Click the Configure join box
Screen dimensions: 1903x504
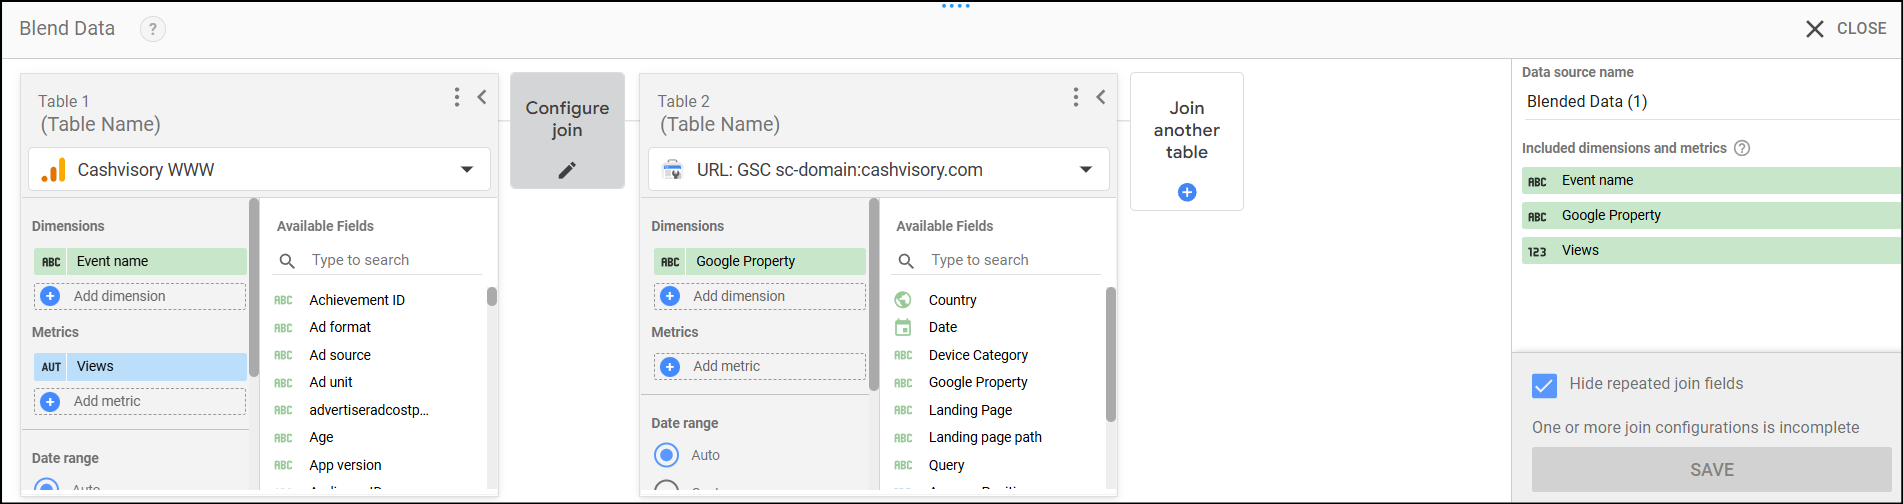[567, 130]
